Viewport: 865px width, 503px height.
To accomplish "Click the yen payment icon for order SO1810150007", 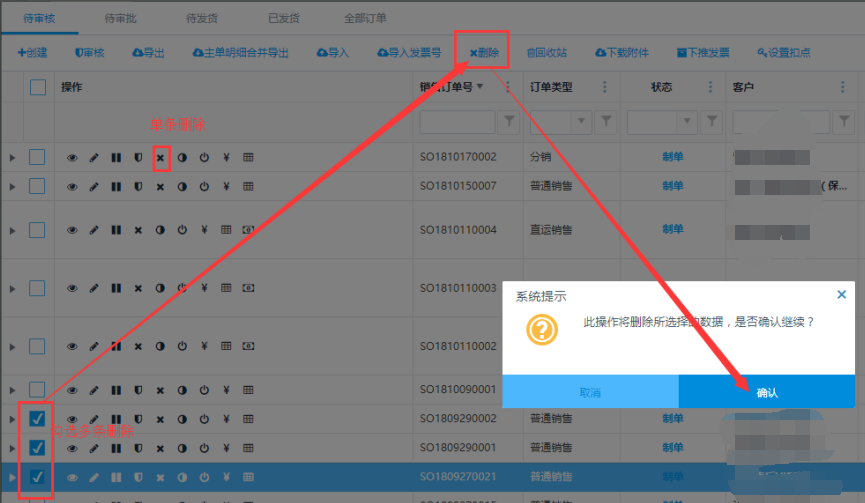I will point(226,187).
